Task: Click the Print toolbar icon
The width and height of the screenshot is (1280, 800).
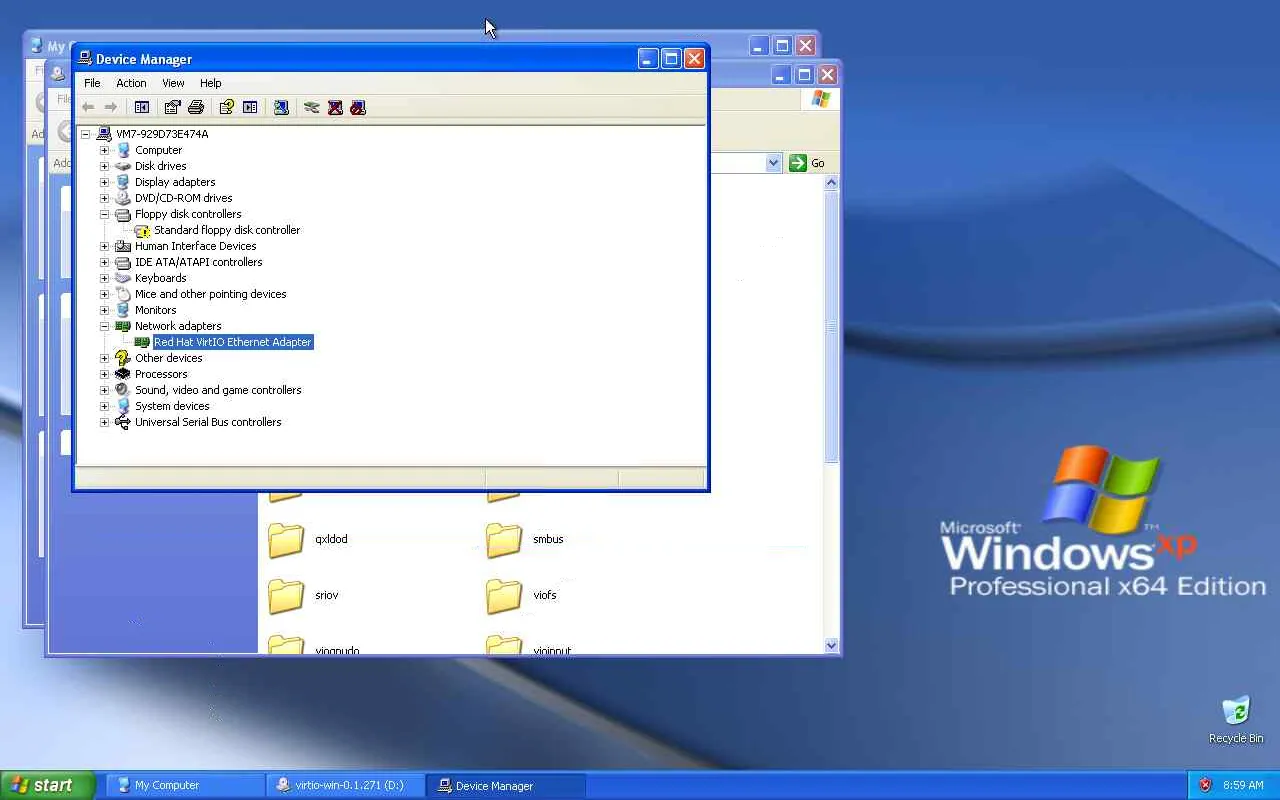Action: pyautogui.click(x=196, y=107)
